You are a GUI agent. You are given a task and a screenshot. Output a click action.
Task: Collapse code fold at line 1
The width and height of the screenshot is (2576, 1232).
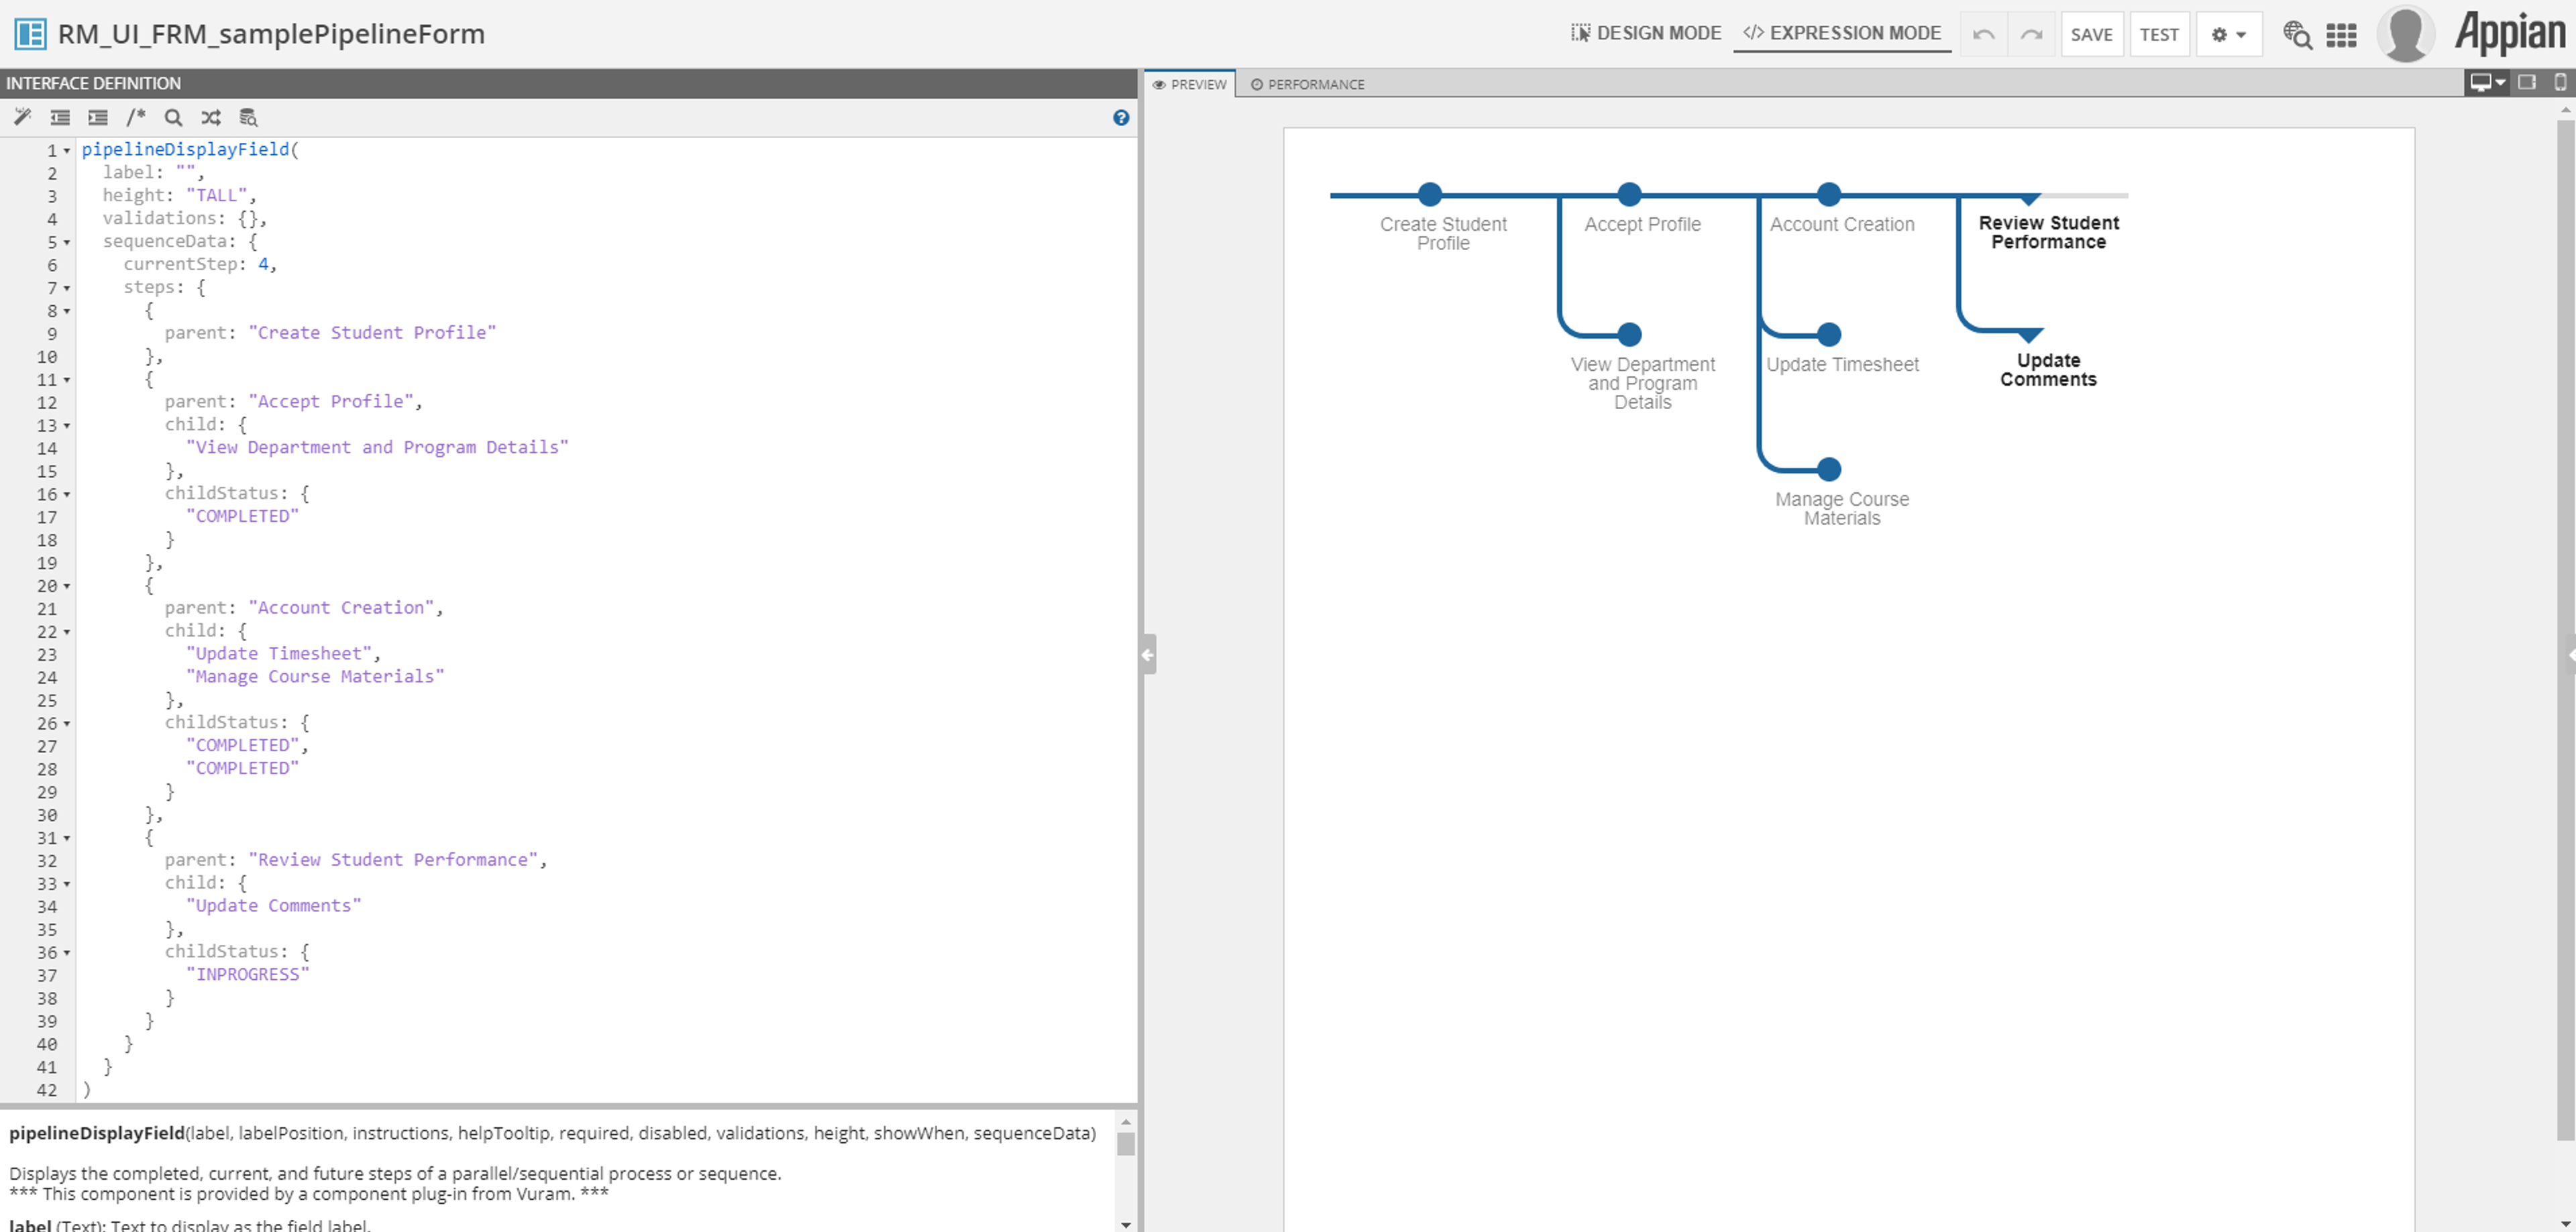click(67, 151)
